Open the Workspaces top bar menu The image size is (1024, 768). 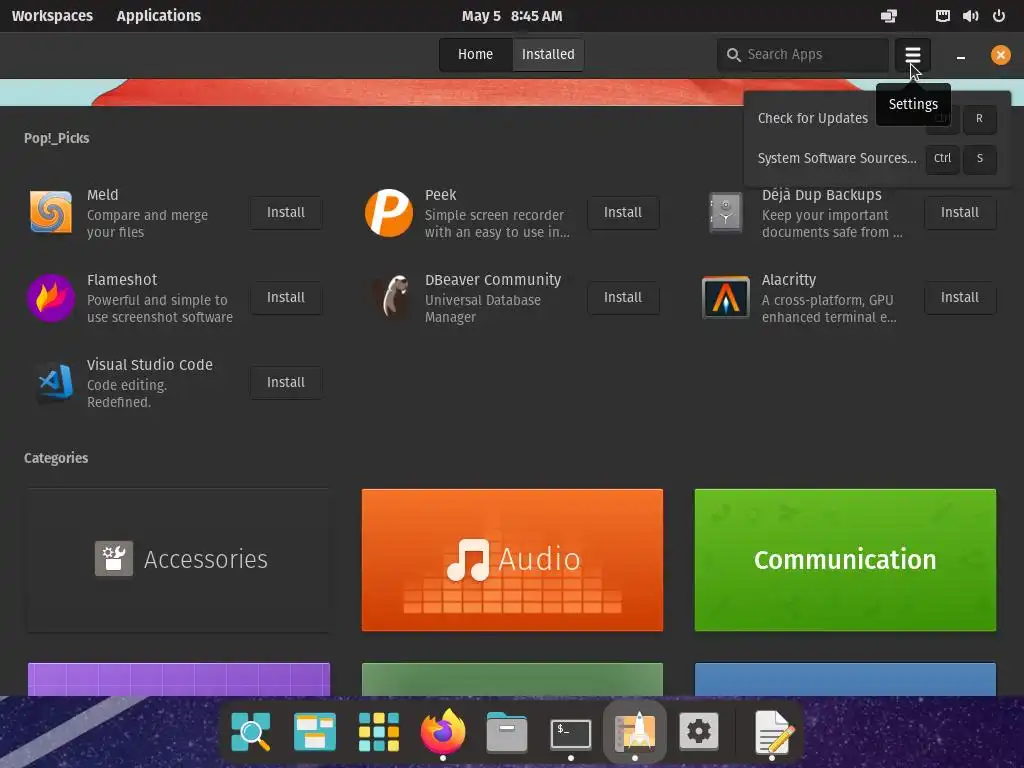tap(52, 16)
